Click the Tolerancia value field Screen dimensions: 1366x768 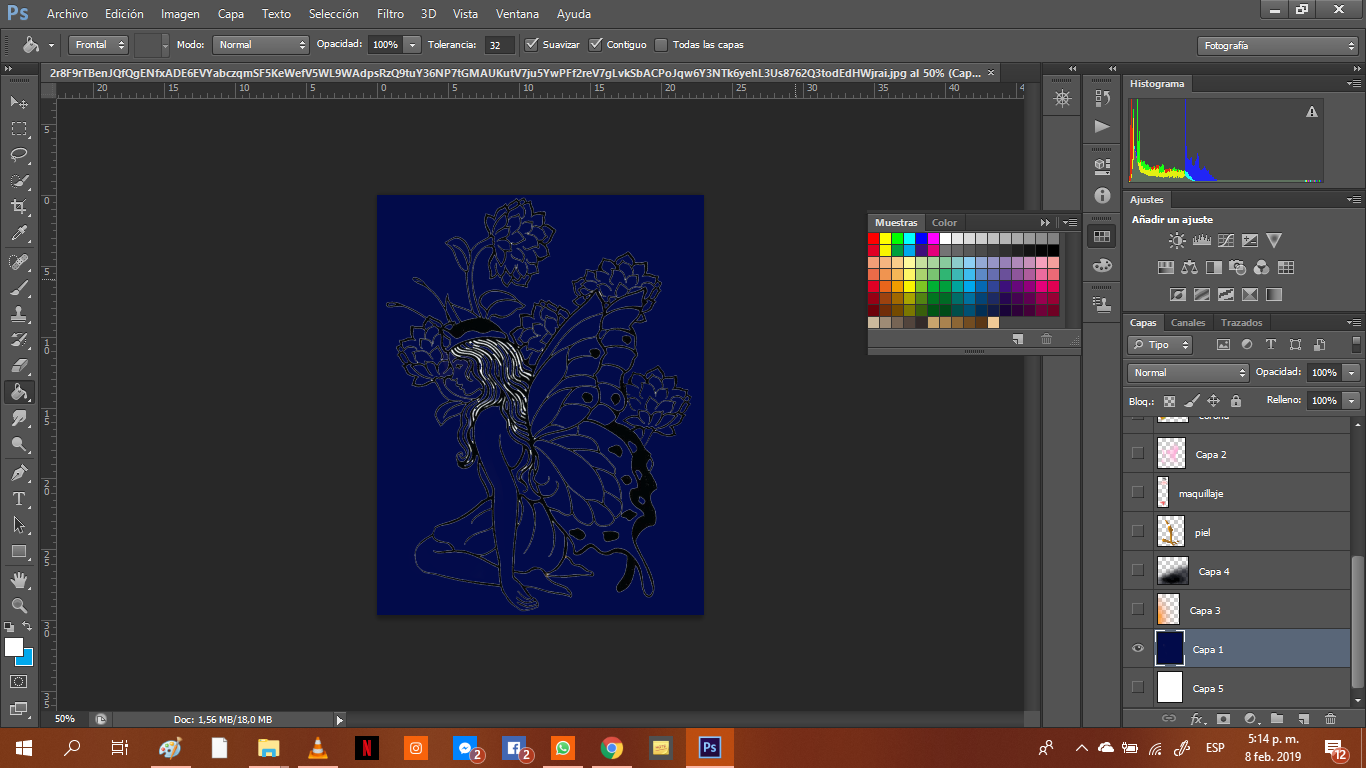[x=500, y=45]
